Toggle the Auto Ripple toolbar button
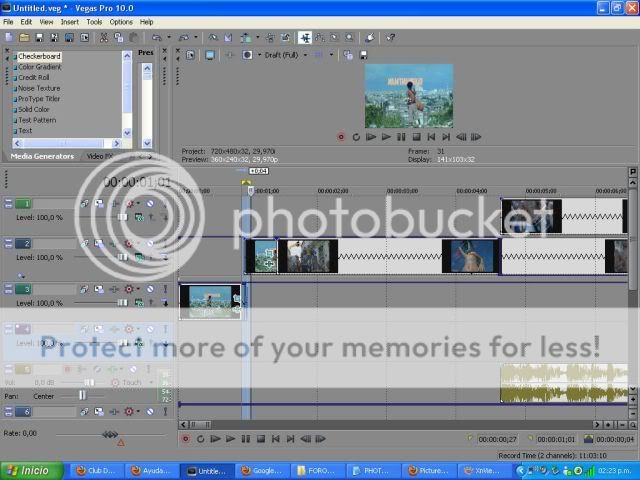The height and width of the screenshot is (480, 640). (246, 38)
